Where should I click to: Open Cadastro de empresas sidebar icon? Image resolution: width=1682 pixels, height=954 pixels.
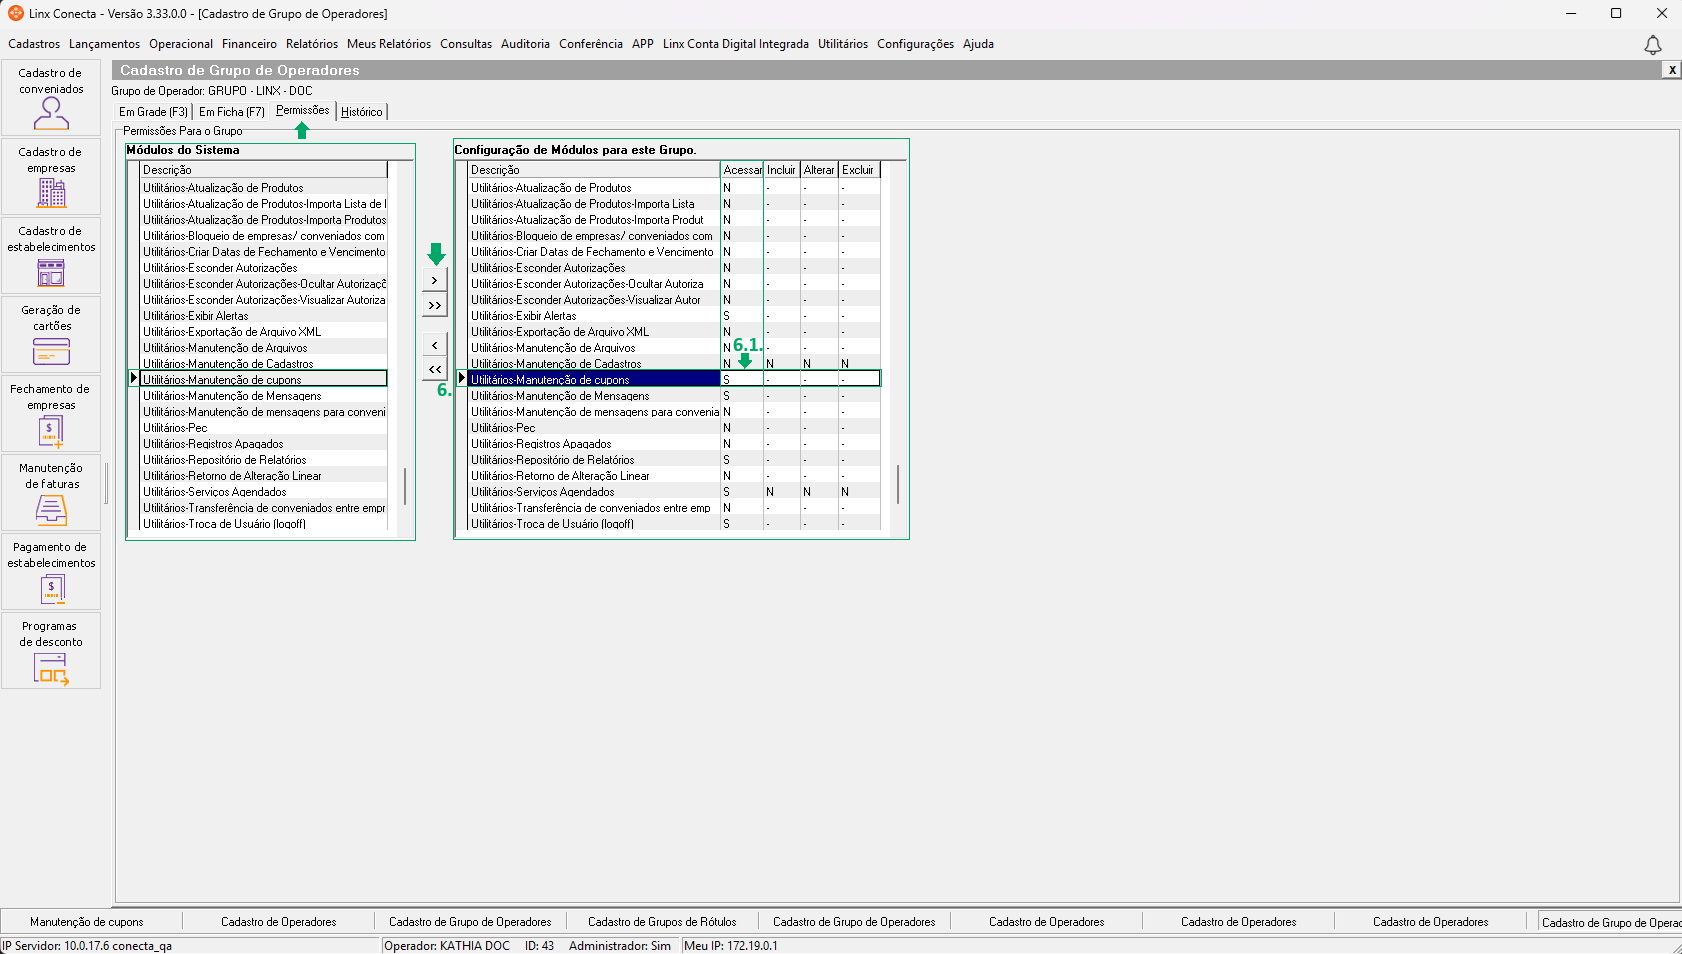click(51, 177)
